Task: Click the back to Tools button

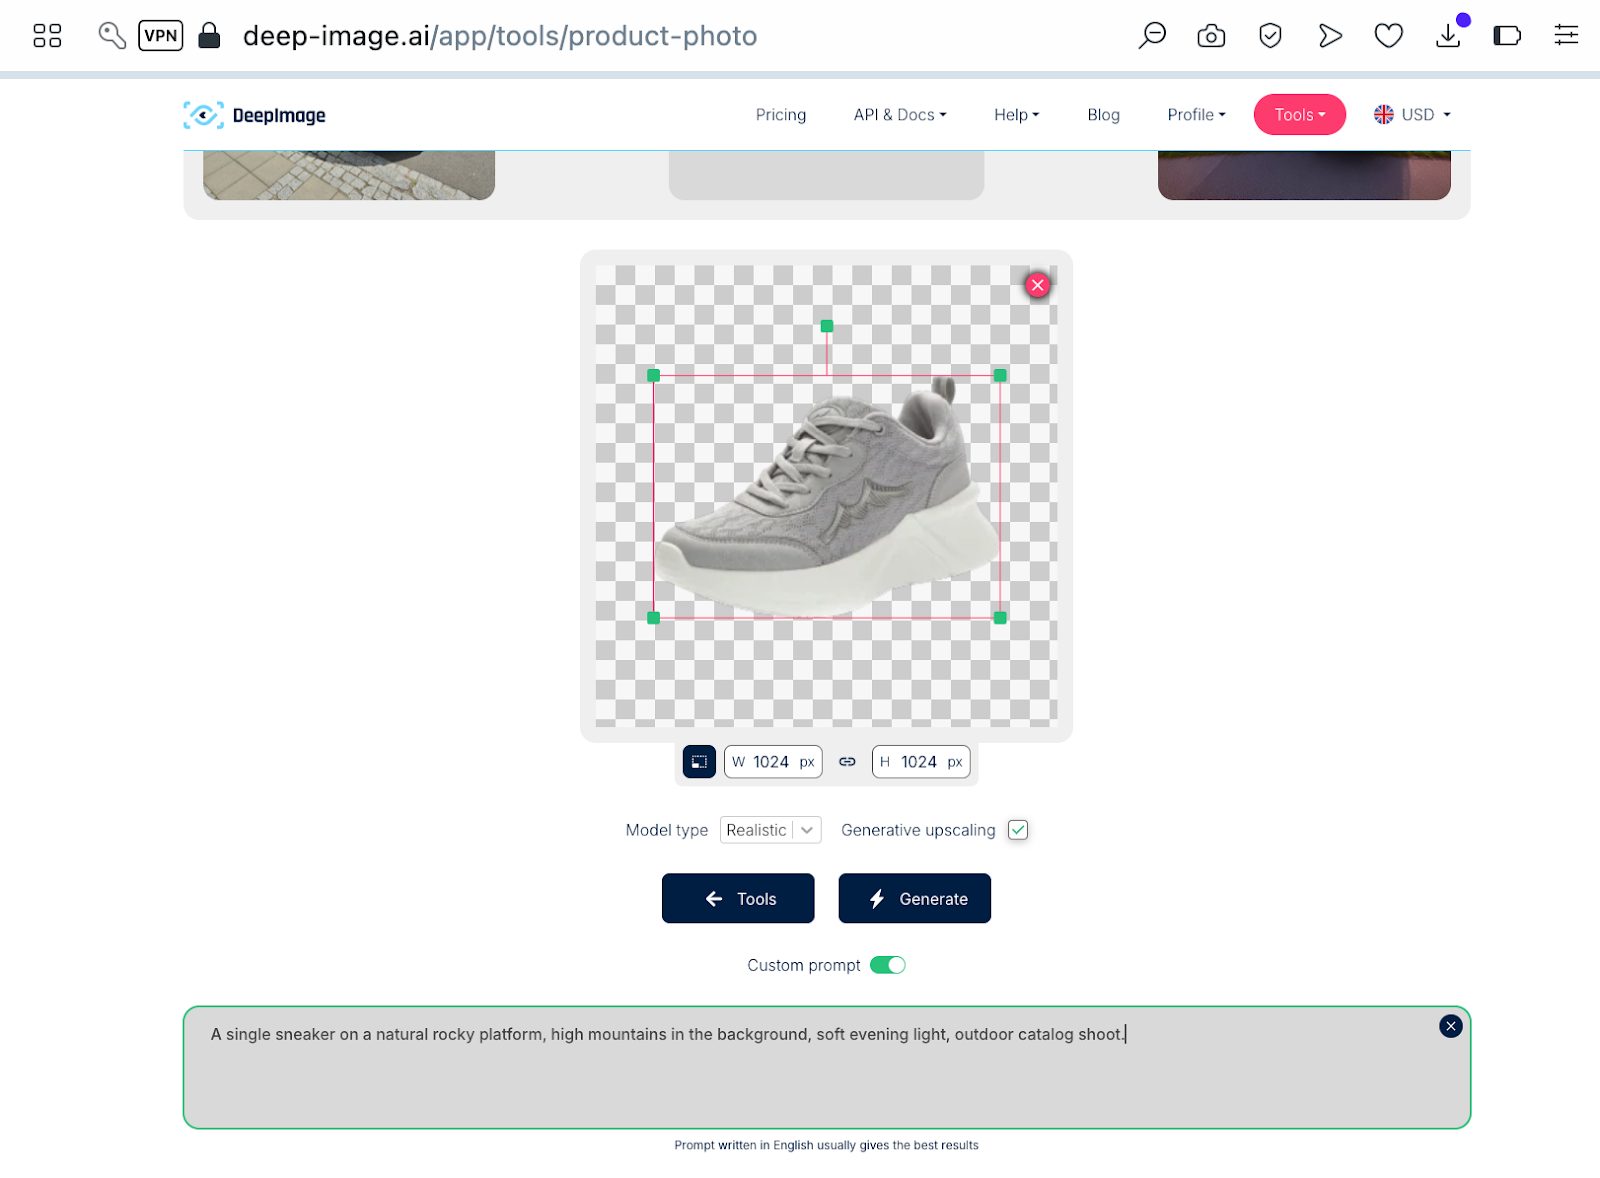Action: pyautogui.click(x=738, y=898)
